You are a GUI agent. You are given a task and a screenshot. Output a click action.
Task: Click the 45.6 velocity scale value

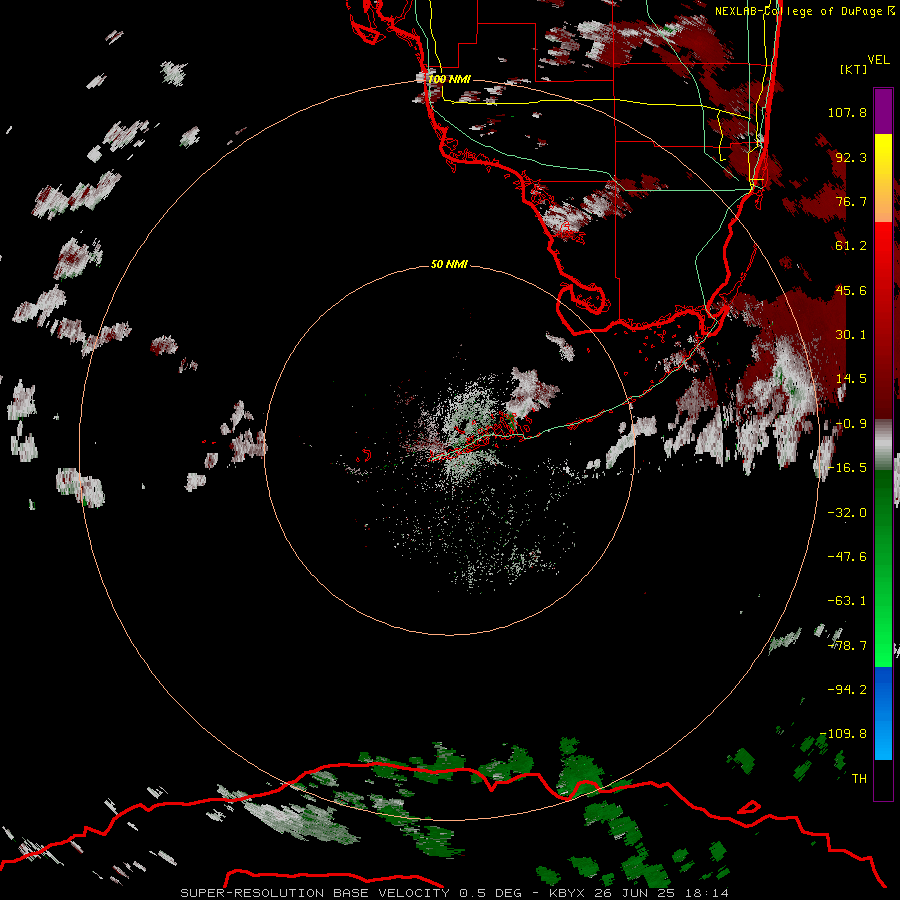click(851, 290)
